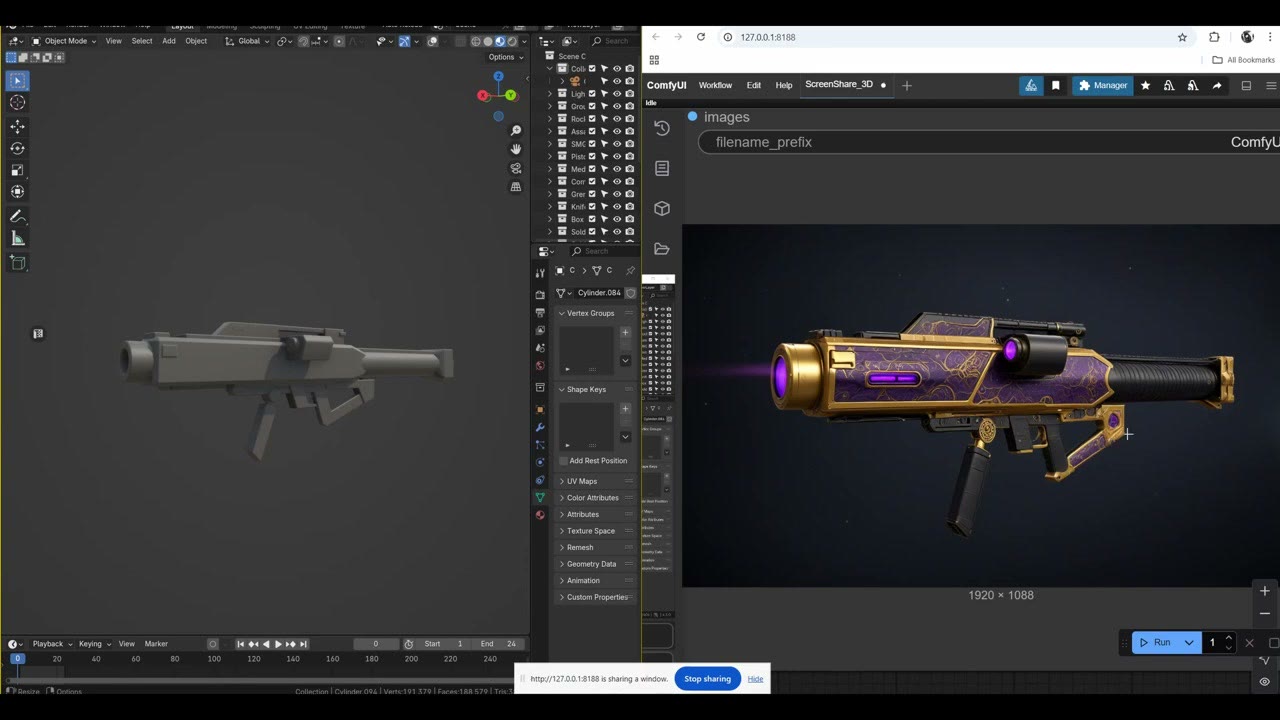This screenshot has height=720, width=1280.
Task: Click the ComfyUI share arrow icon
Action: click(1217, 86)
